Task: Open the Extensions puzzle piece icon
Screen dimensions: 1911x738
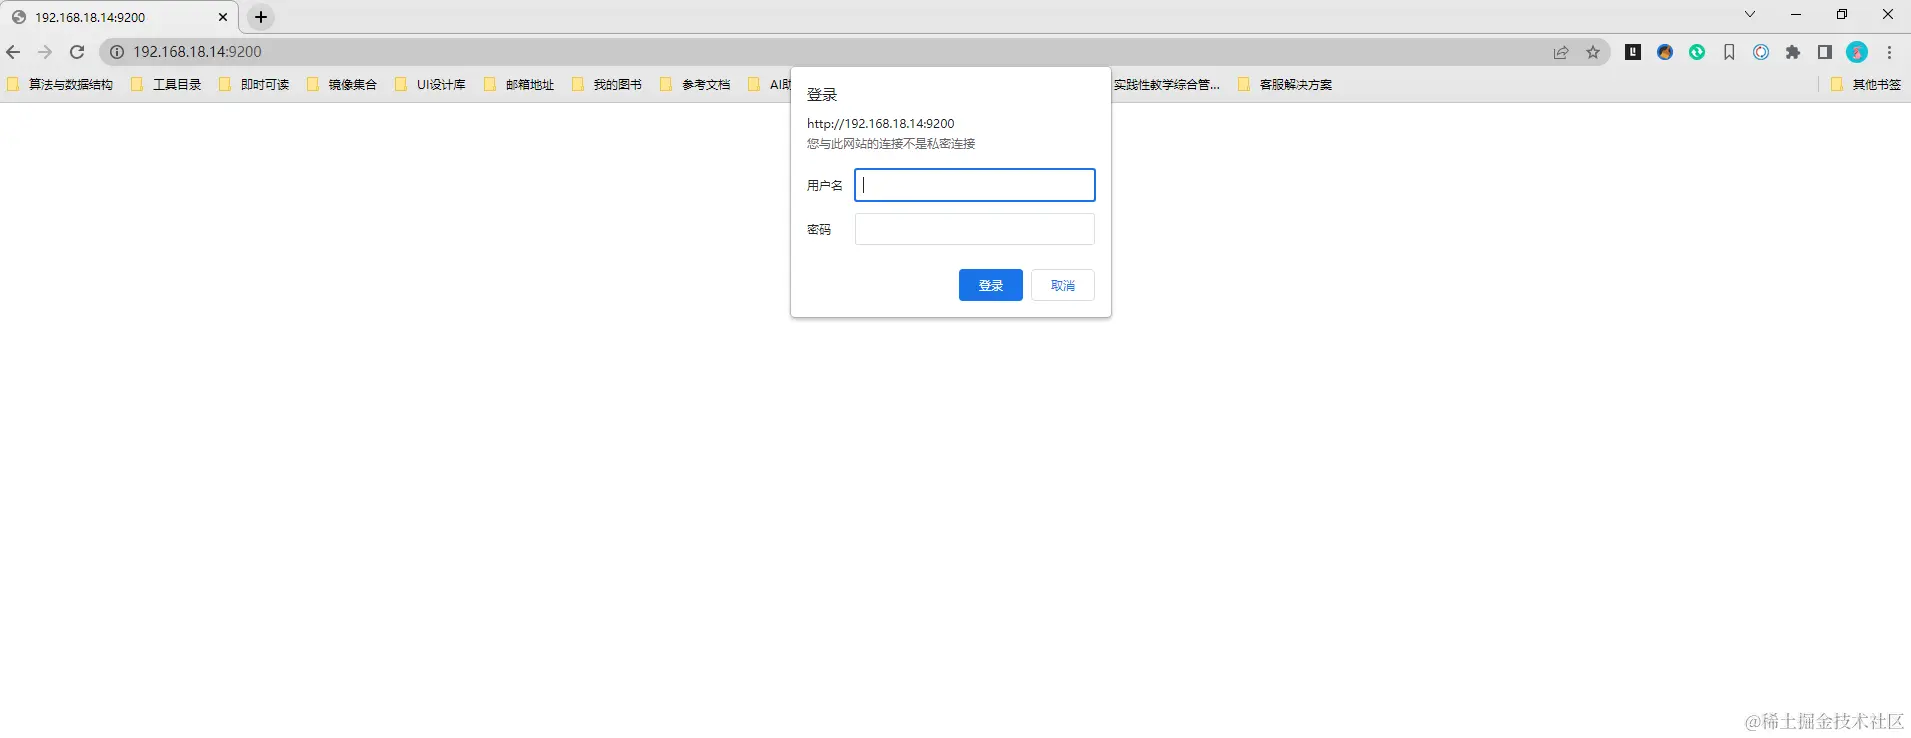Action: tap(1793, 52)
